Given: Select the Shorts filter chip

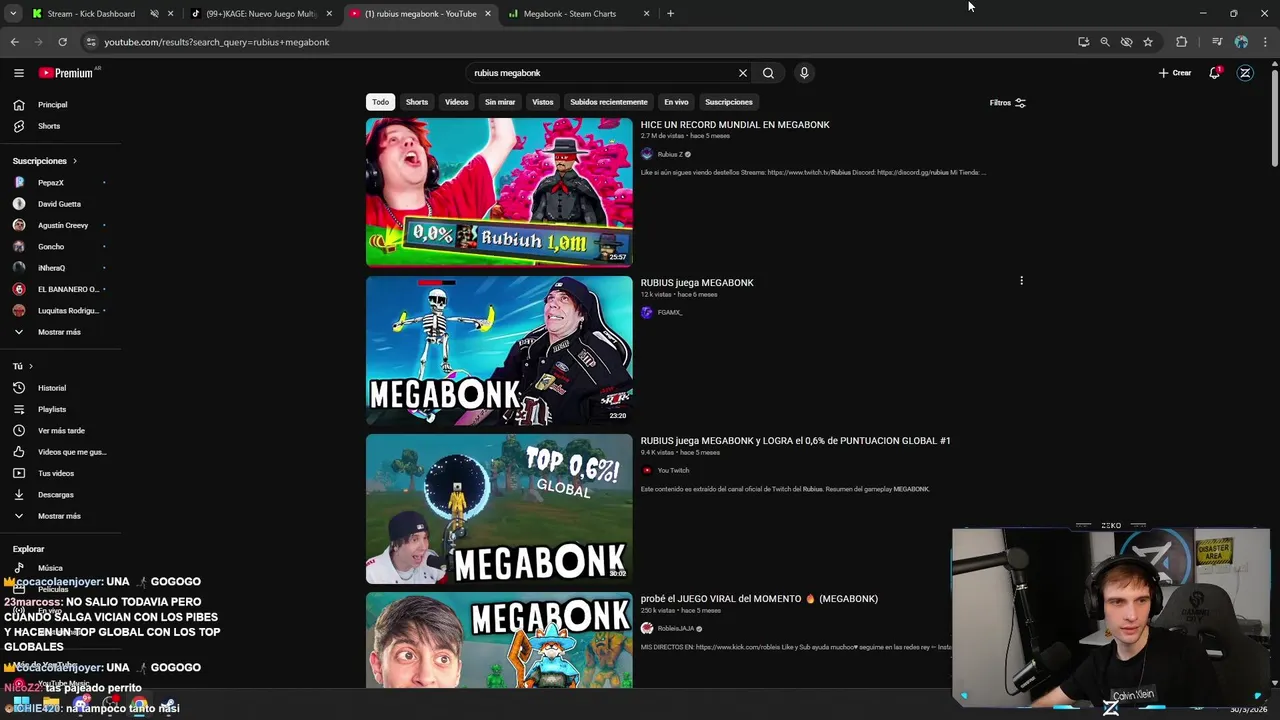Looking at the screenshot, I should 417,102.
